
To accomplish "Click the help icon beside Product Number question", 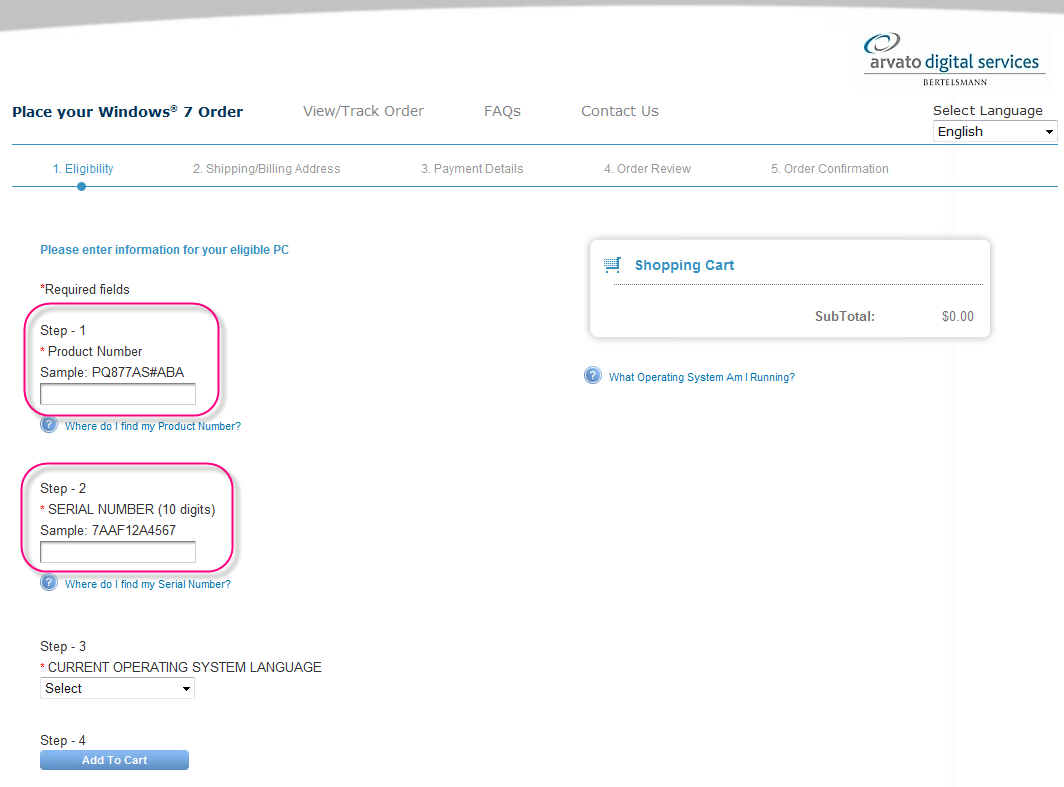I will 49,425.
